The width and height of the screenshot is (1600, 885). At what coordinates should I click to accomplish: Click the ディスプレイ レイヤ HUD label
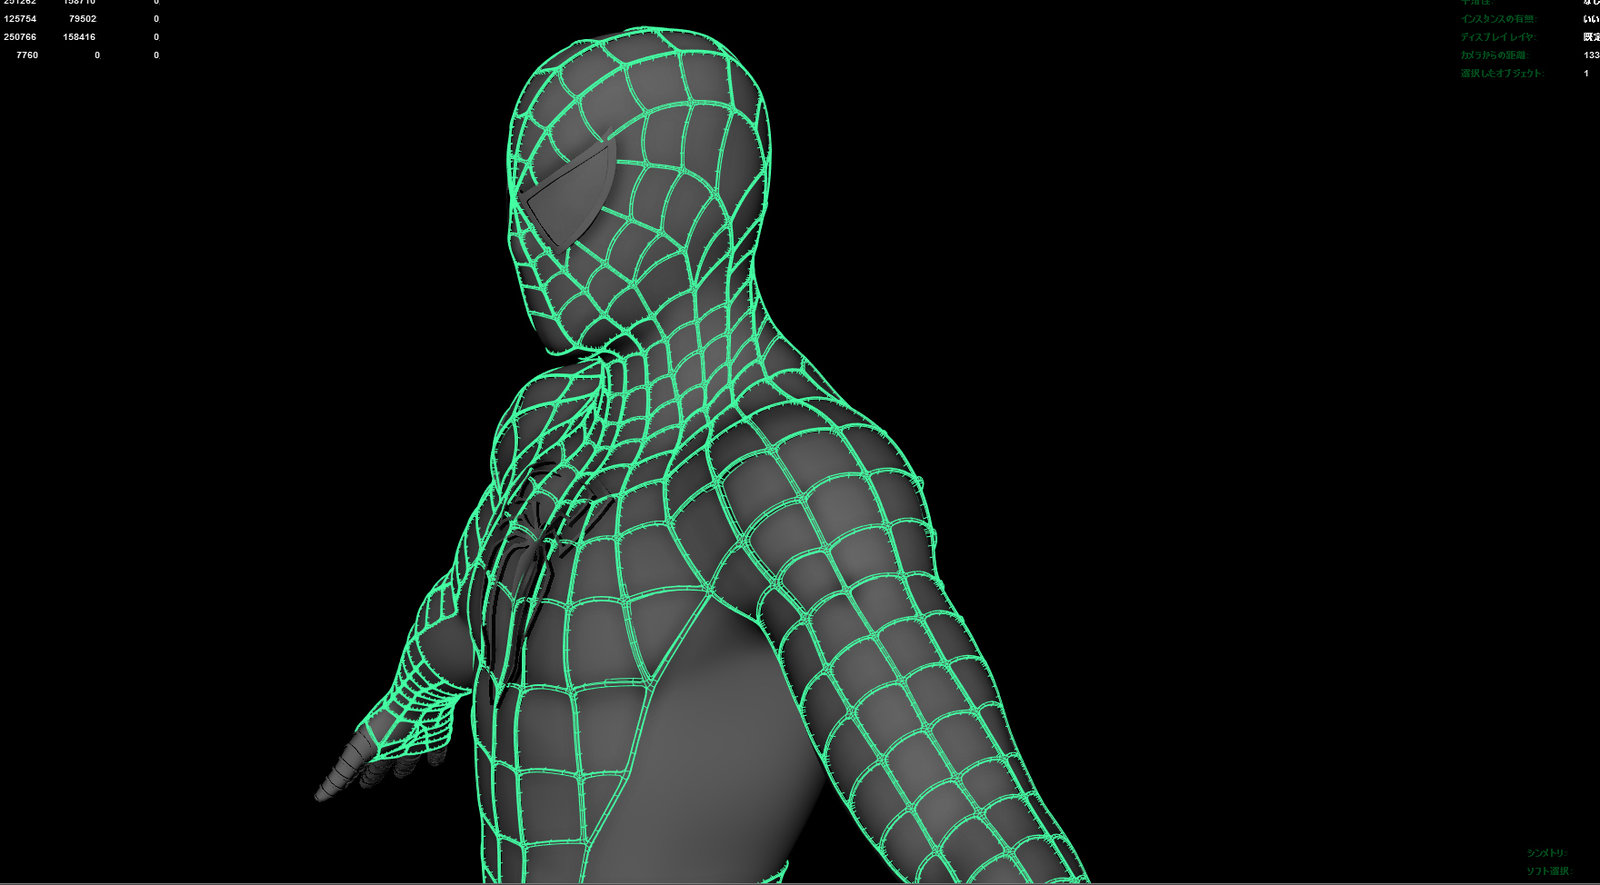(1498, 37)
